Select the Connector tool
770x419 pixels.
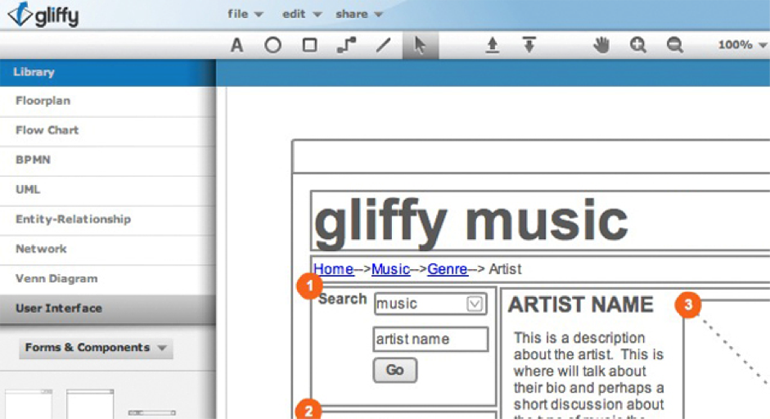(347, 45)
